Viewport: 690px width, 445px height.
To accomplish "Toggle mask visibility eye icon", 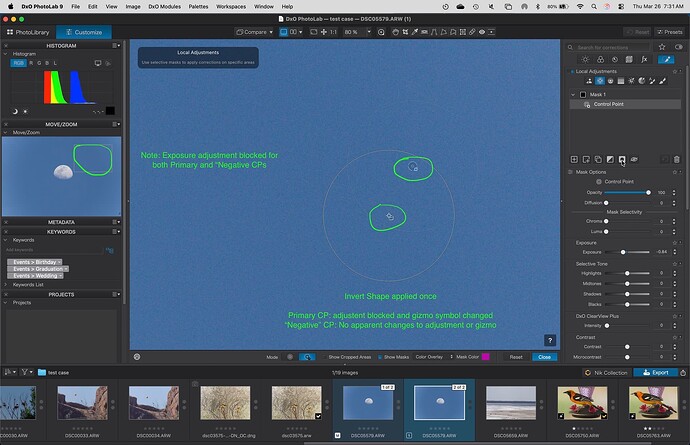I will point(634,159).
